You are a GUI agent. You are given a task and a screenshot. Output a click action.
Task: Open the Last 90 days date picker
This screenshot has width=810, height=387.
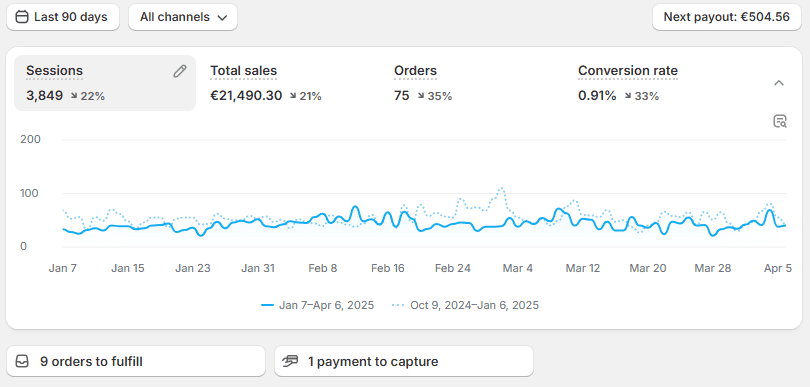[x=63, y=17]
